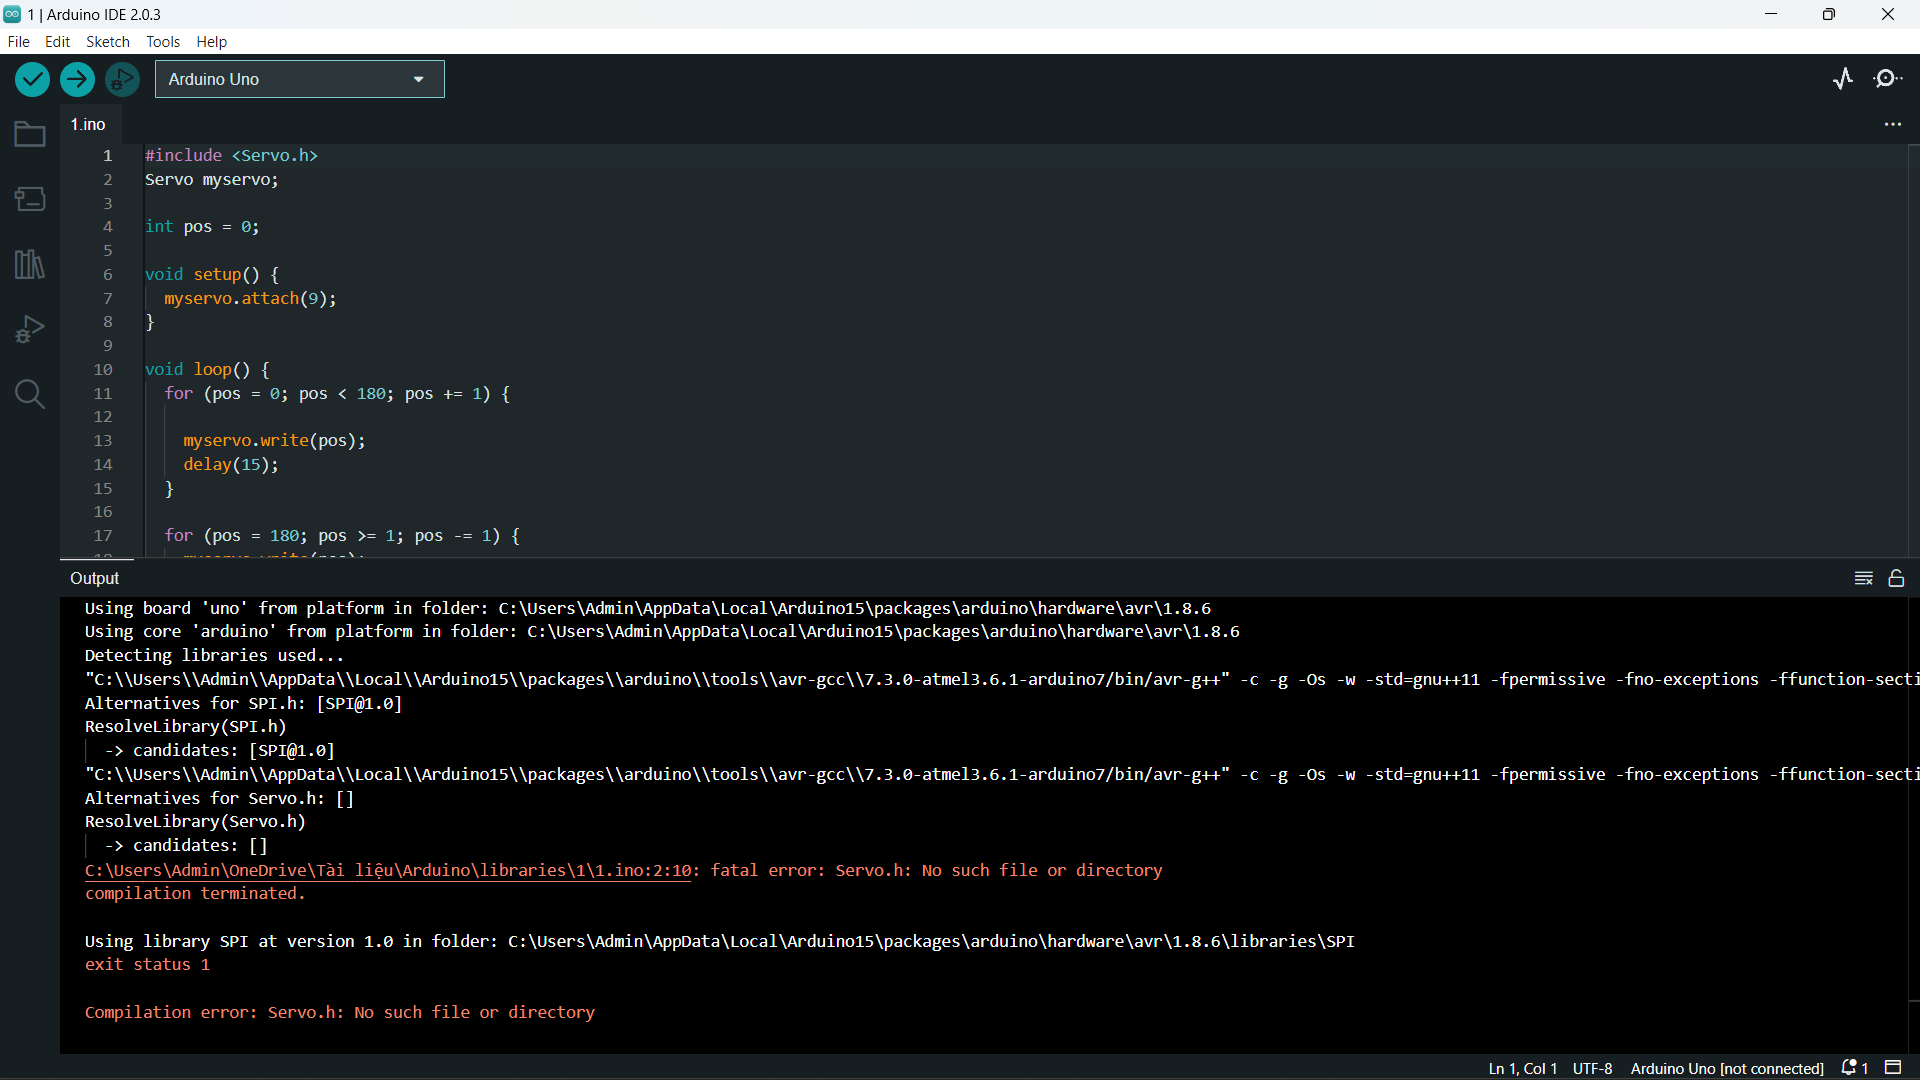Select the 1.ino editor tab
Screen dimensions: 1920x1080
coord(88,125)
